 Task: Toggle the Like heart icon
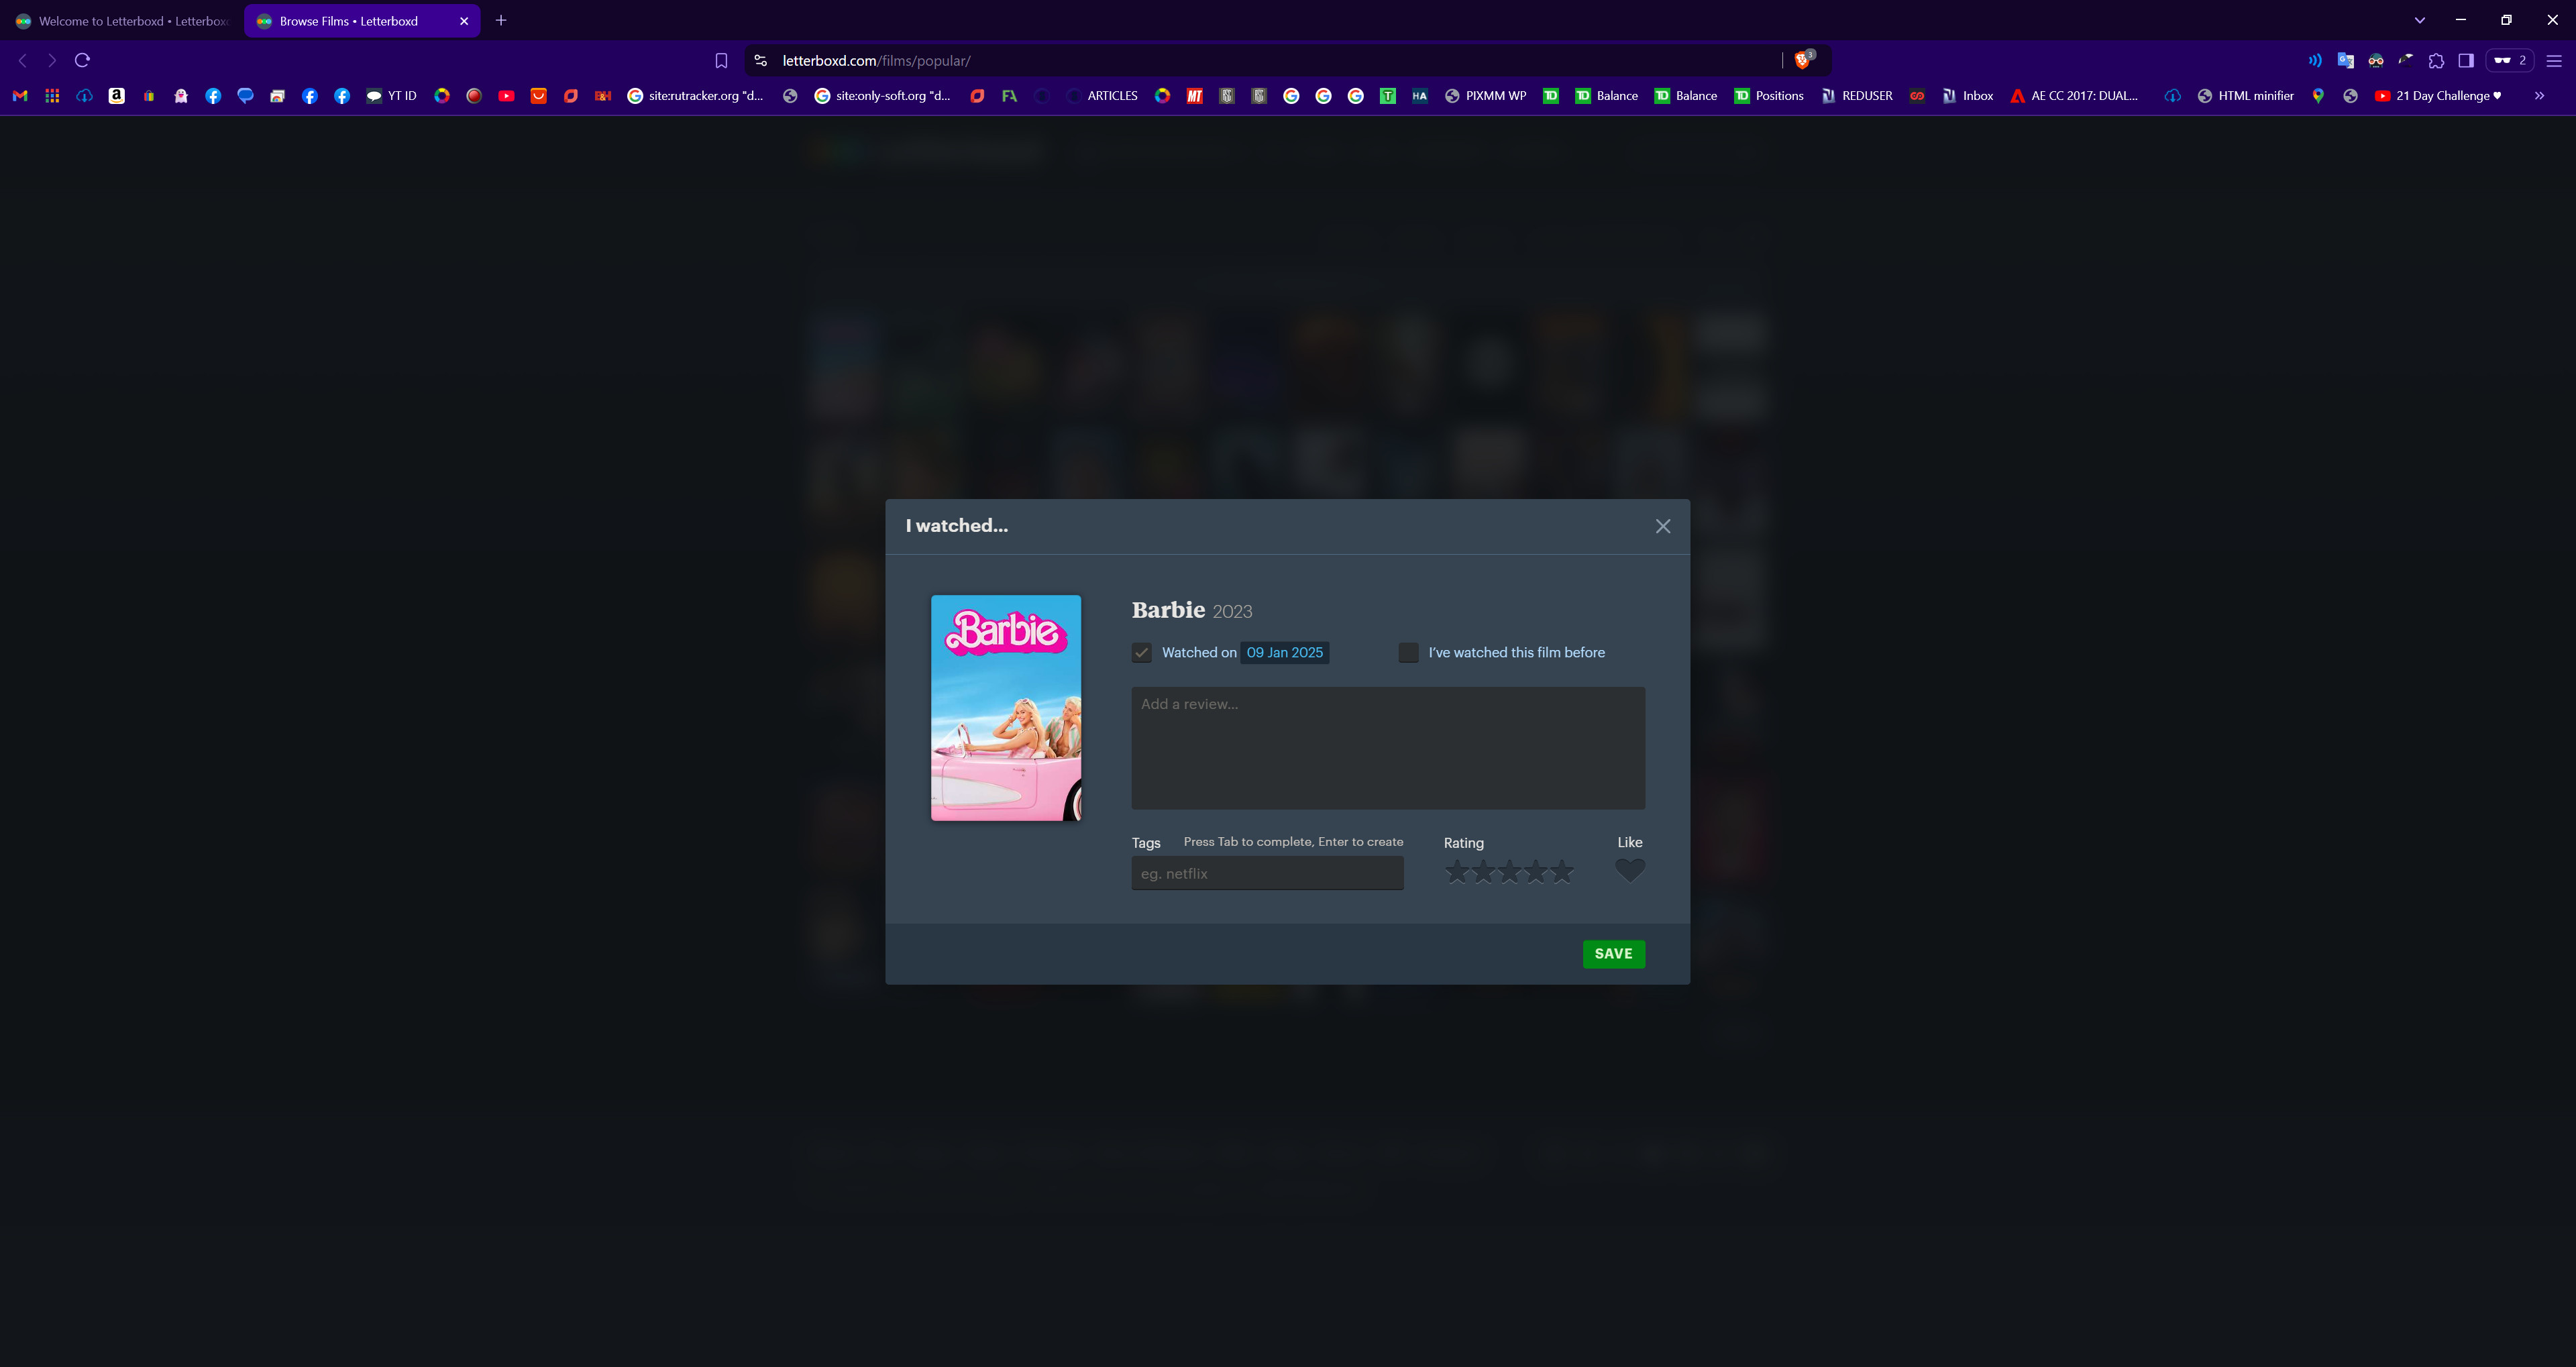pyautogui.click(x=1630, y=871)
